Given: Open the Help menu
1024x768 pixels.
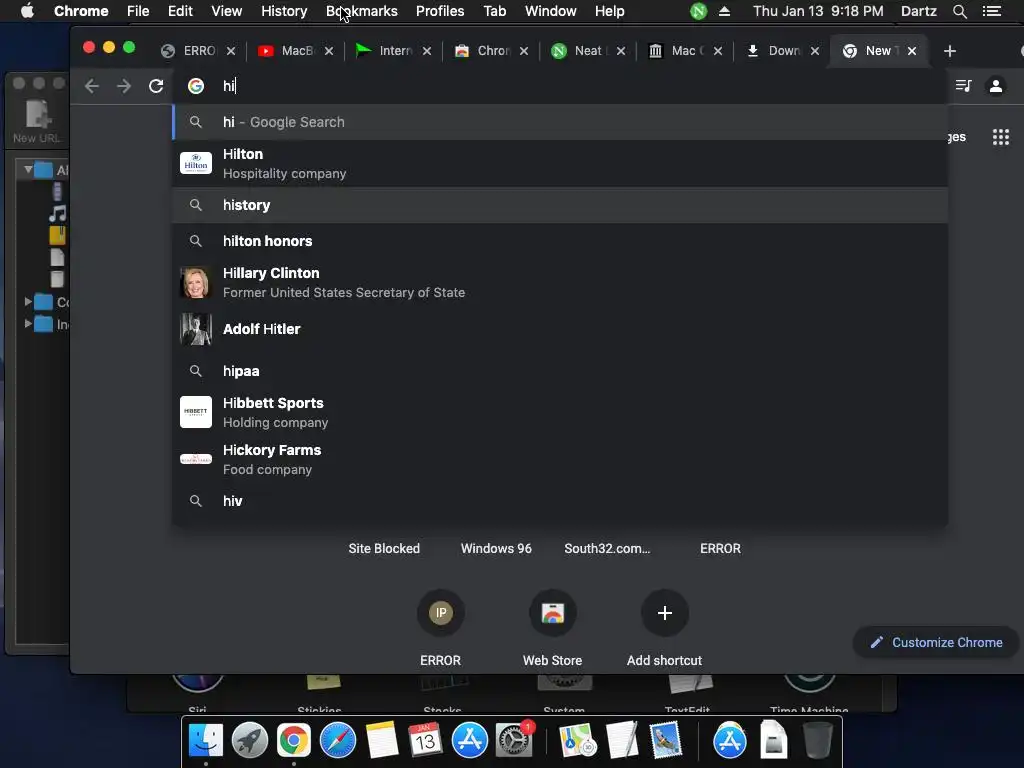Looking at the screenshot, I should [x=609, y=11].
